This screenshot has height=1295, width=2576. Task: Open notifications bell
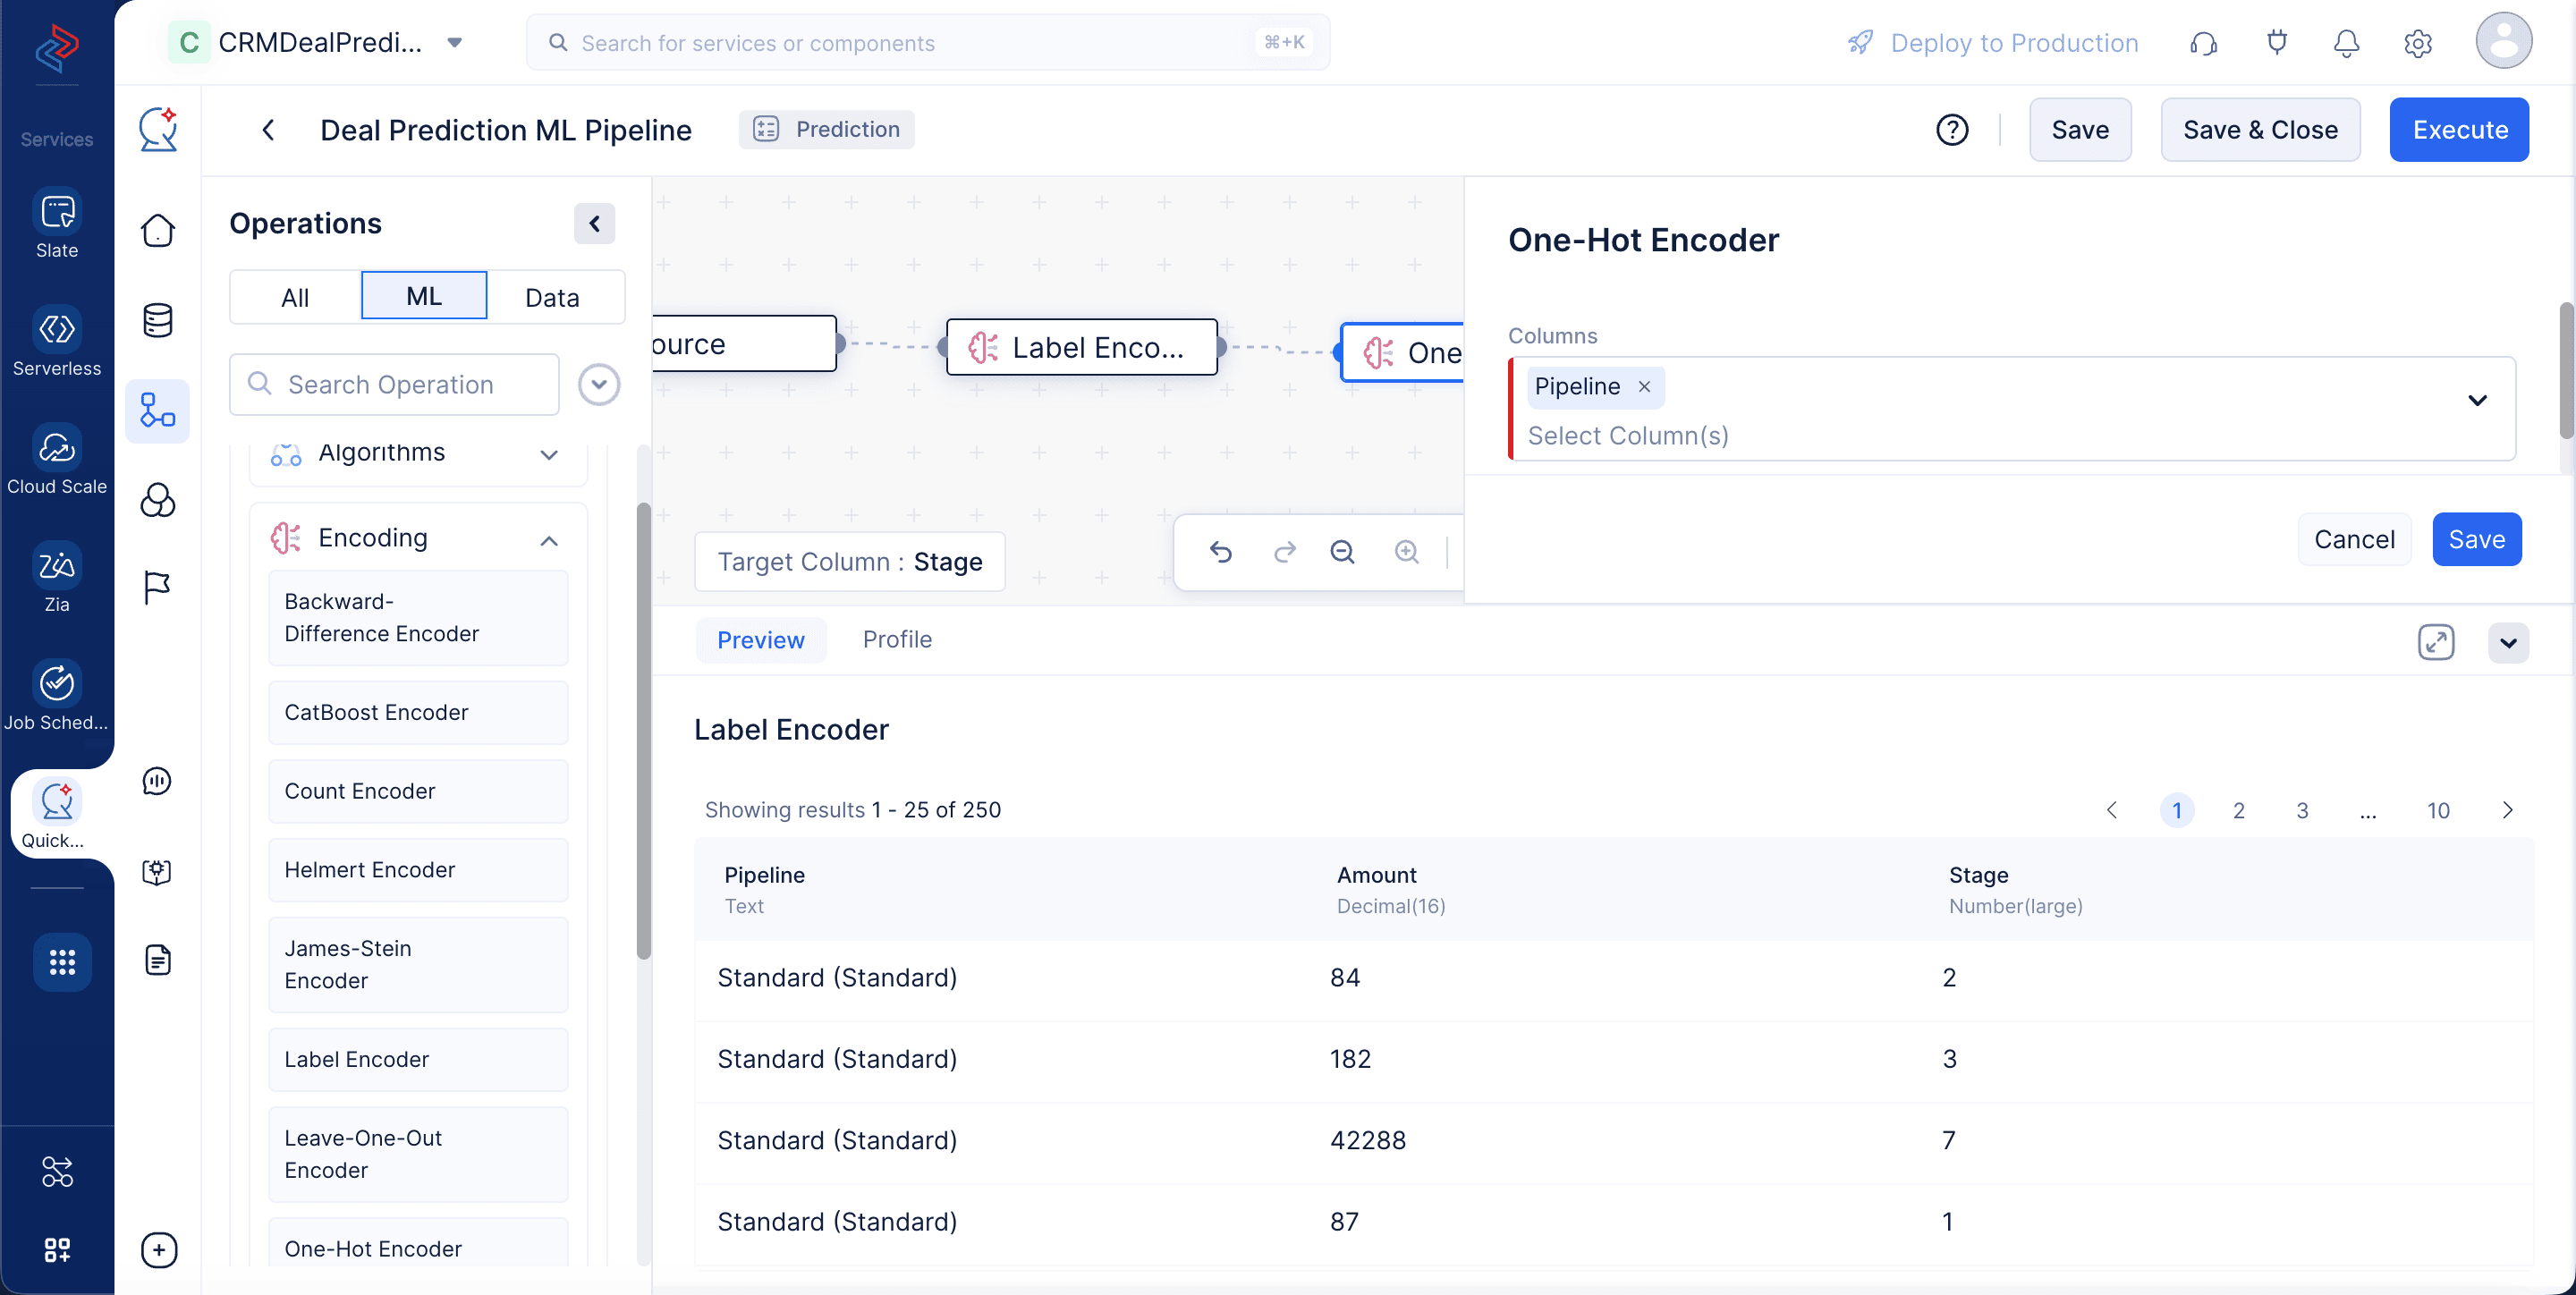(2346, 43)
